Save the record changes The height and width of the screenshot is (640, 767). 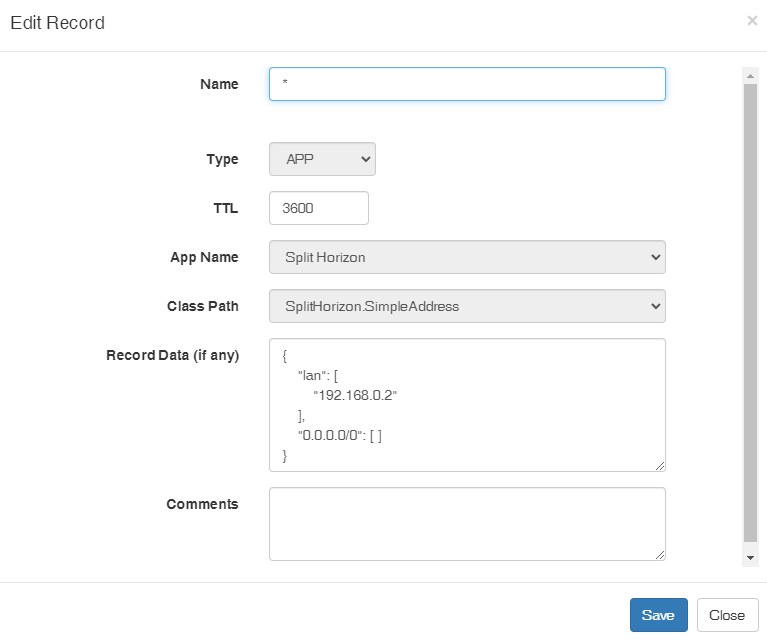(658, 615)
